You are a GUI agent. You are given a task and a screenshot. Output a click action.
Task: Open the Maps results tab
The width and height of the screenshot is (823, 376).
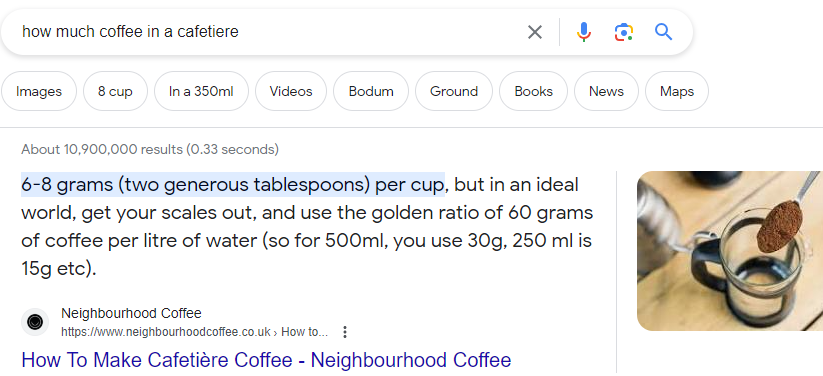pyautogui.click(x=677, y=91)
